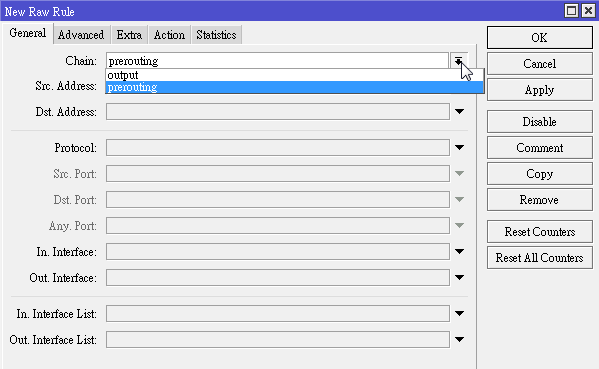Open the Action tab

point(169,35)
